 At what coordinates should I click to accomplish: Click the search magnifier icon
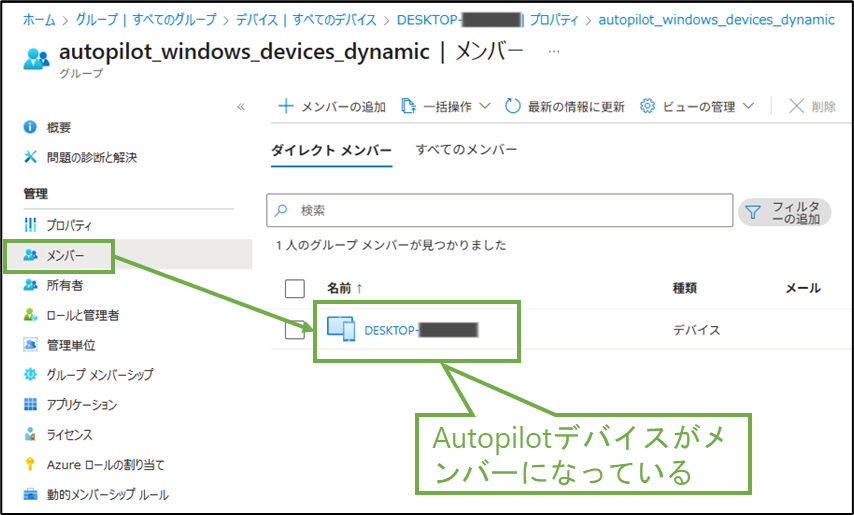pyautogui.click(x=281, y=210)
